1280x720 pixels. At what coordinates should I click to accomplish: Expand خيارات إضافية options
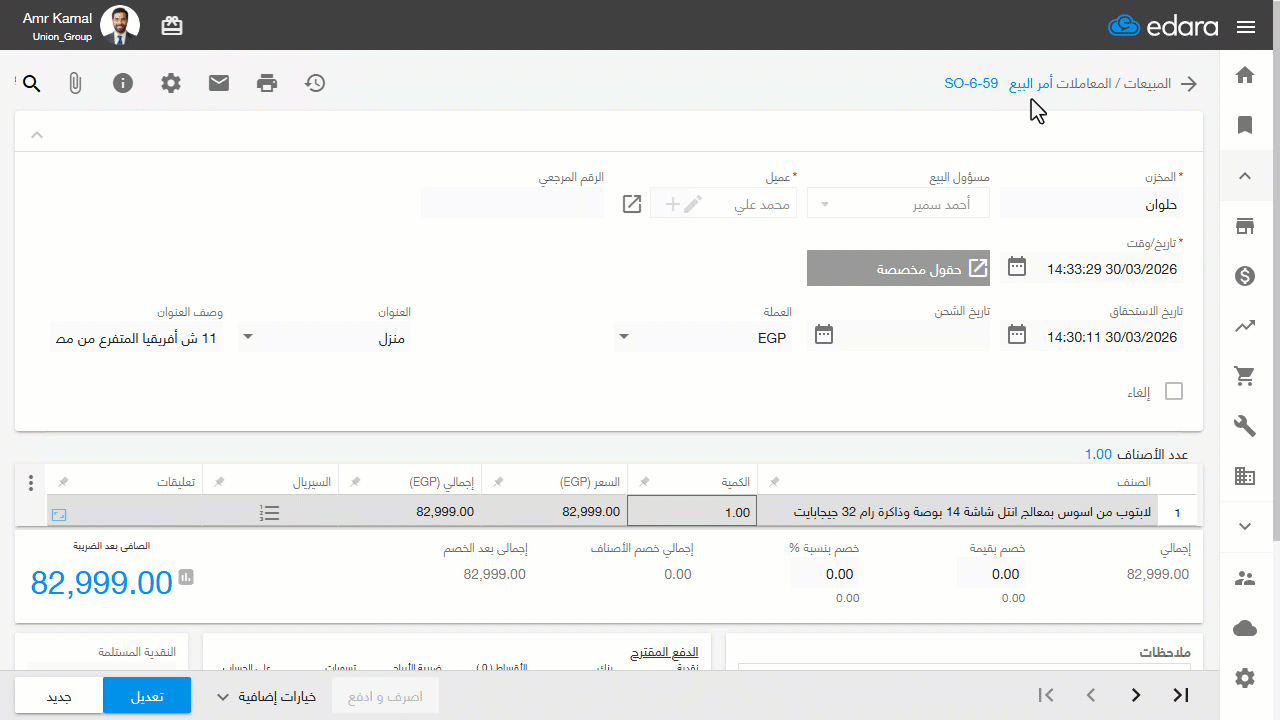pos(266,696)
